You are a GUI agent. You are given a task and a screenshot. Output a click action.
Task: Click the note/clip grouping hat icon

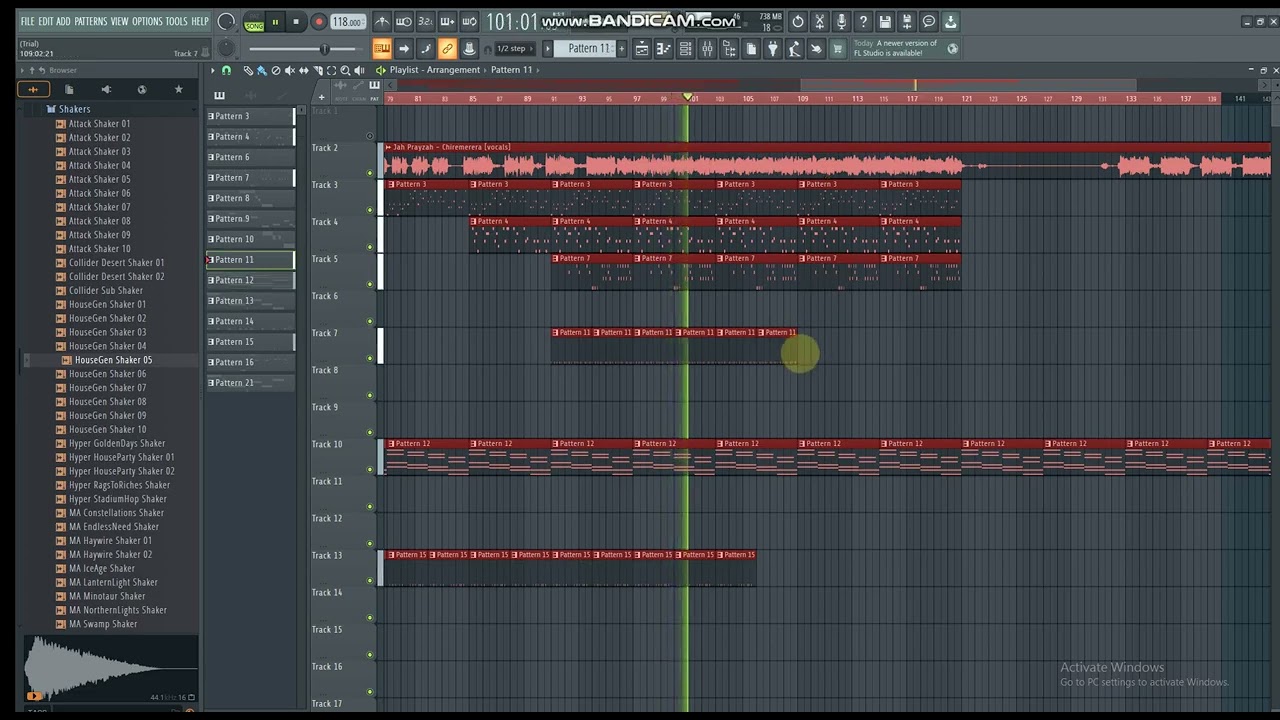[469, 48]
